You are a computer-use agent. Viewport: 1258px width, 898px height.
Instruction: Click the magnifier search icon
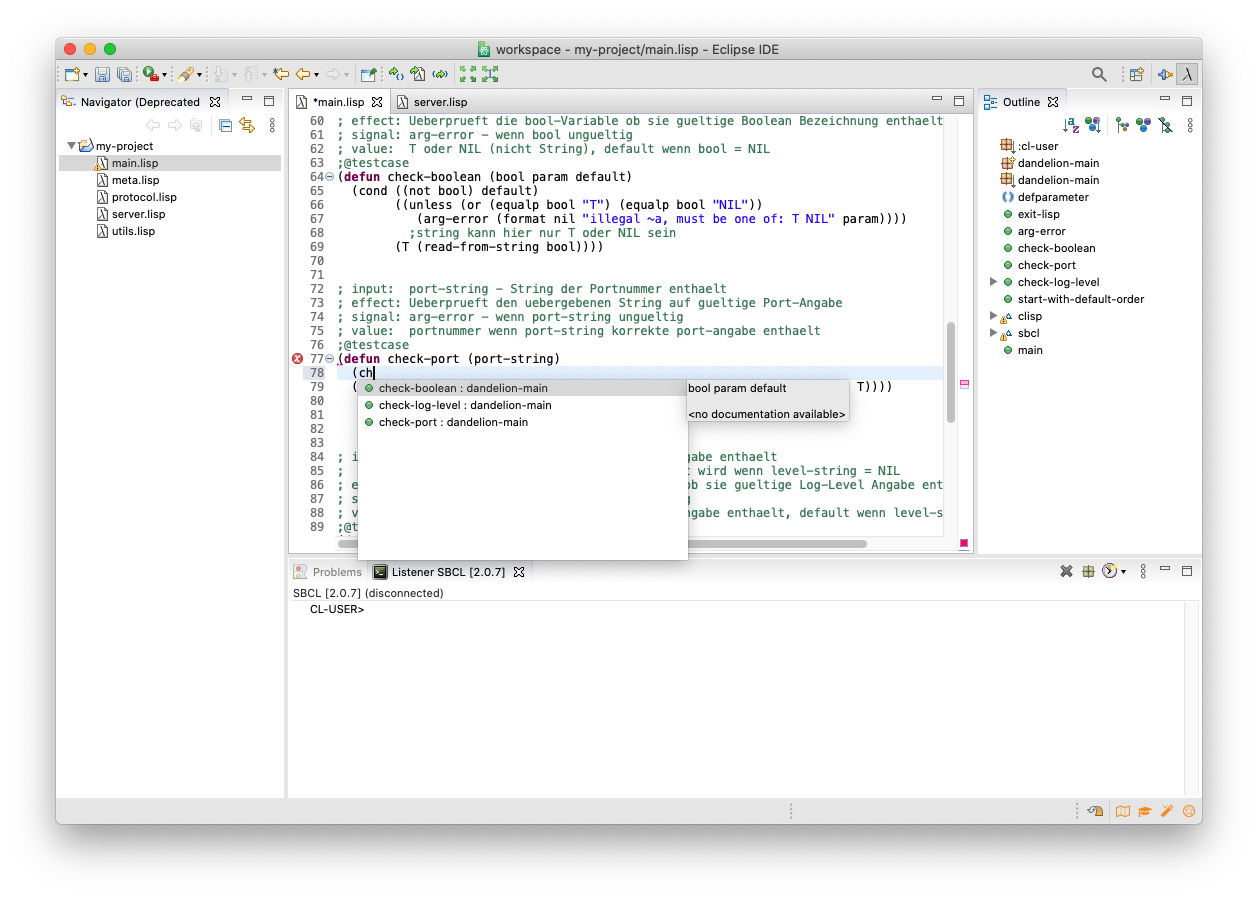[x=1099, y=74]
